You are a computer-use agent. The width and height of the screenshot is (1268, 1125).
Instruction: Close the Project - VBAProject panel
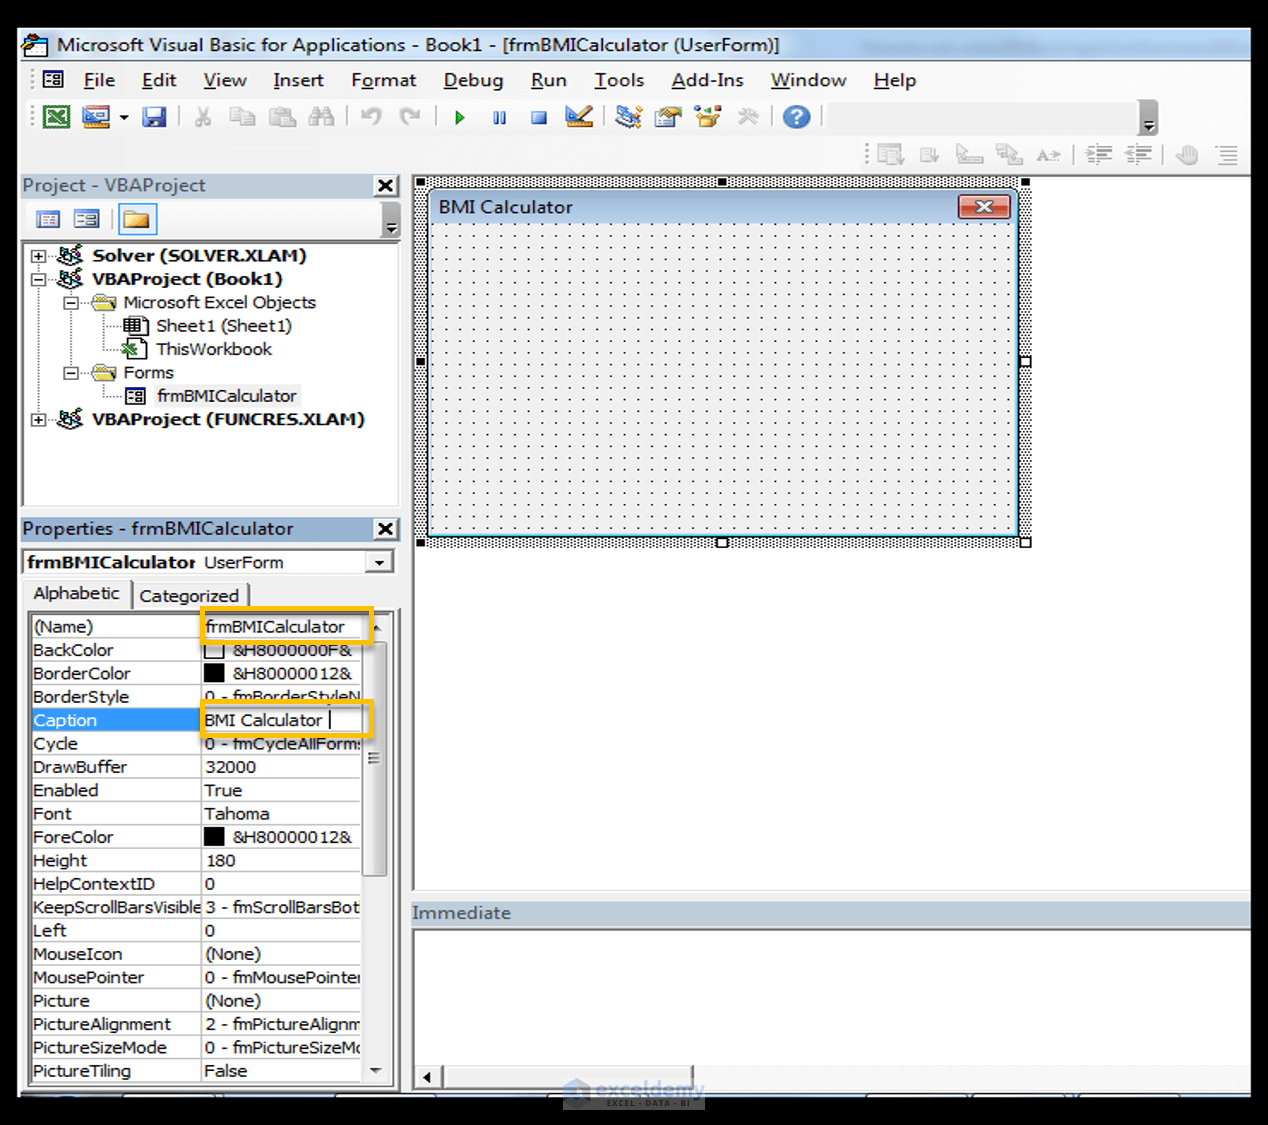(x=386, y=186)
